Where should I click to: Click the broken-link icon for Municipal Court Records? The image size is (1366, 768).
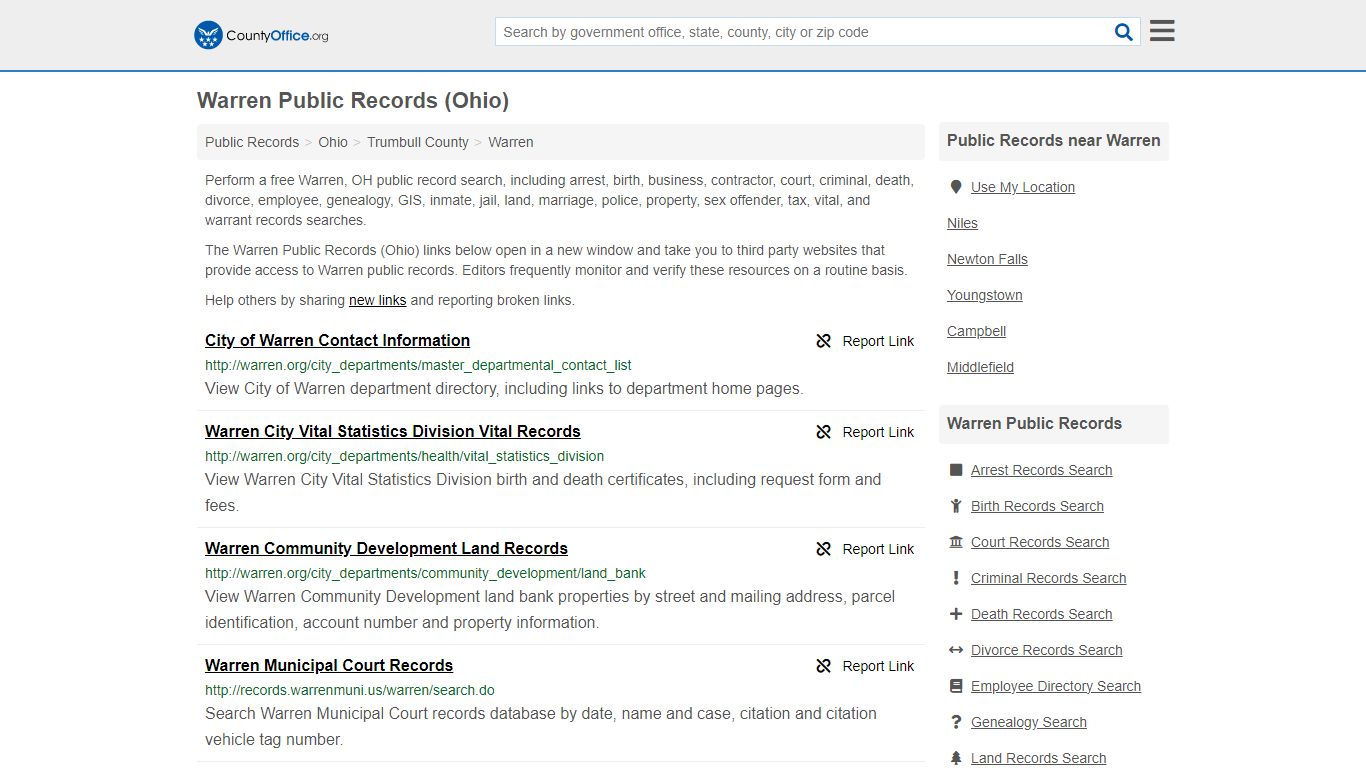click(x=824, y=666)
